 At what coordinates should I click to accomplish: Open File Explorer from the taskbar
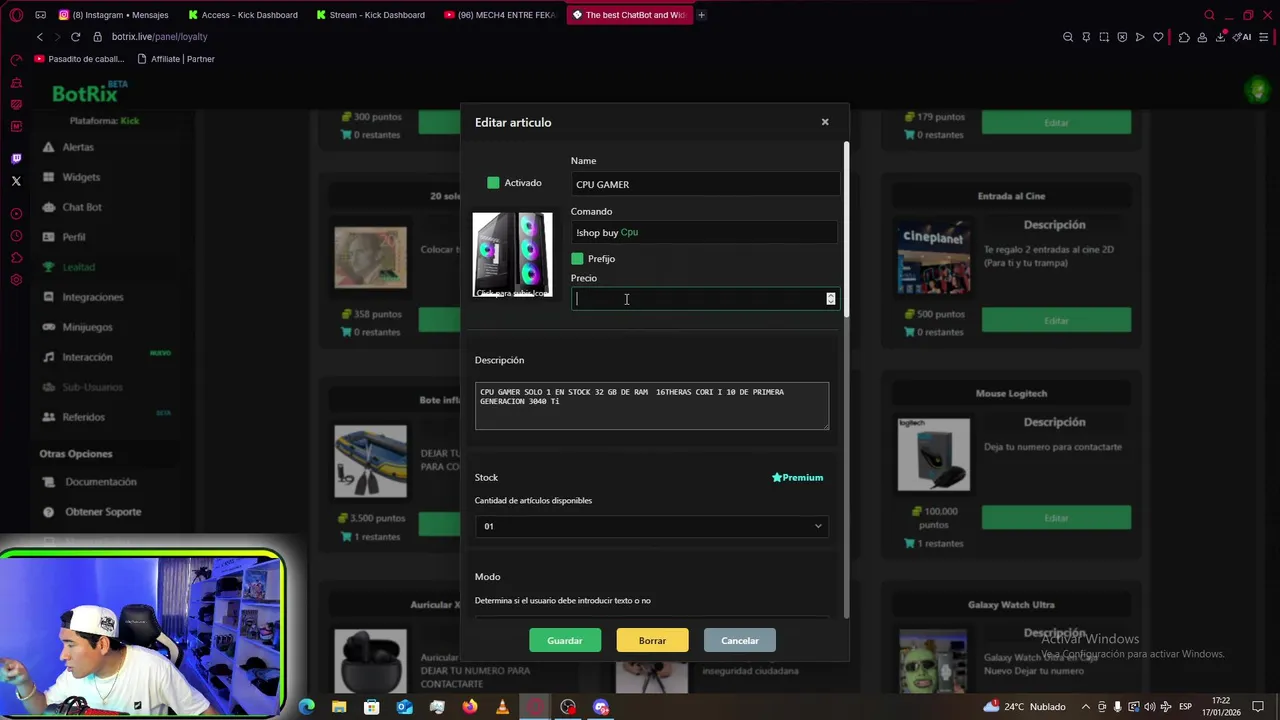pos(339,707)
